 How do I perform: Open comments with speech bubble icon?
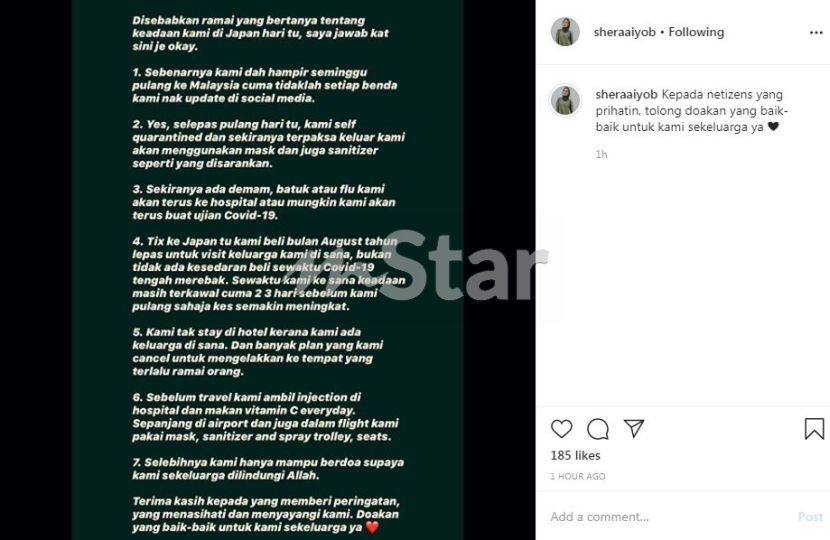pos(598,429)
